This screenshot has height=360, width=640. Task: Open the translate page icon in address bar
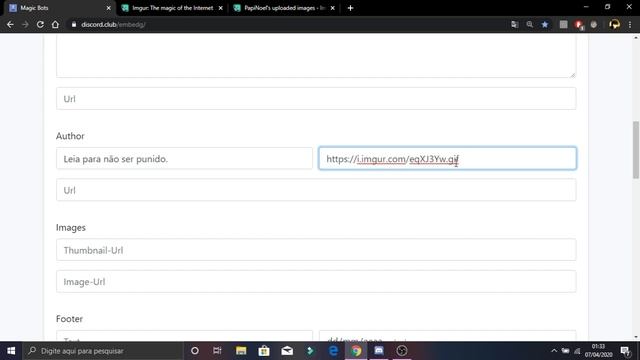point(514,24)
